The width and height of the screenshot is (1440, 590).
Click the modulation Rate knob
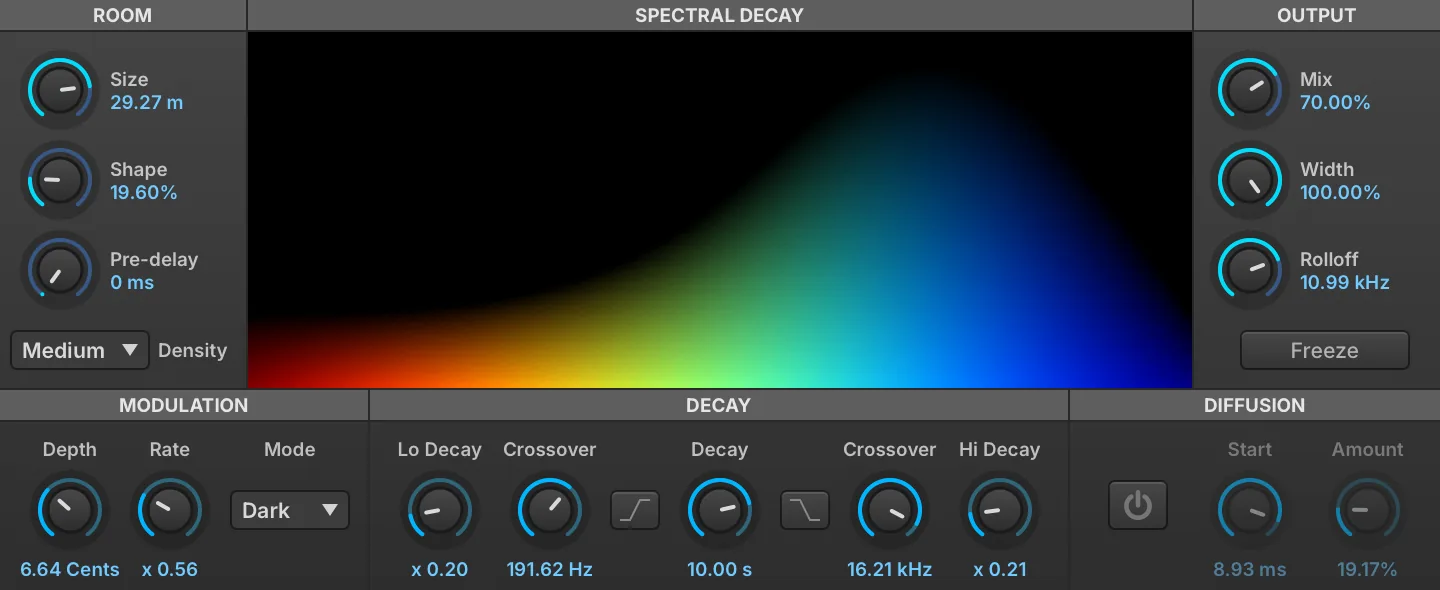169,509
